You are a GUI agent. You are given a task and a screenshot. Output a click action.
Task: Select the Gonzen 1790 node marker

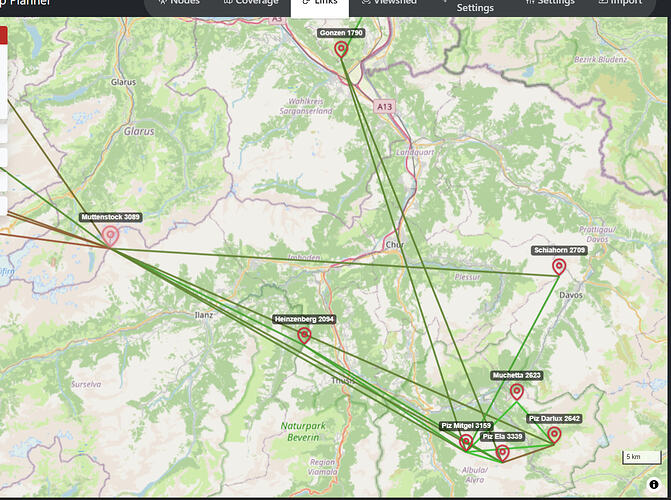[341, 50]
